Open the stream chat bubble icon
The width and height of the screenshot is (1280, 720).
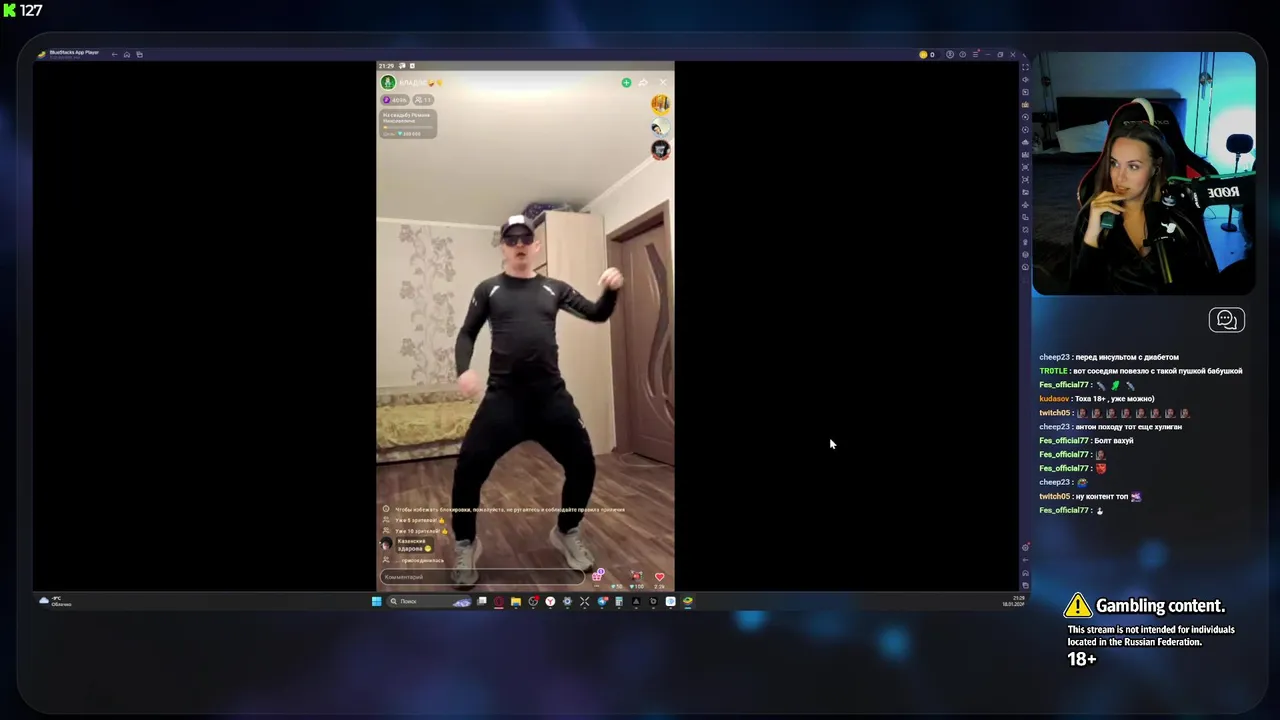[x=1227, y=320]
